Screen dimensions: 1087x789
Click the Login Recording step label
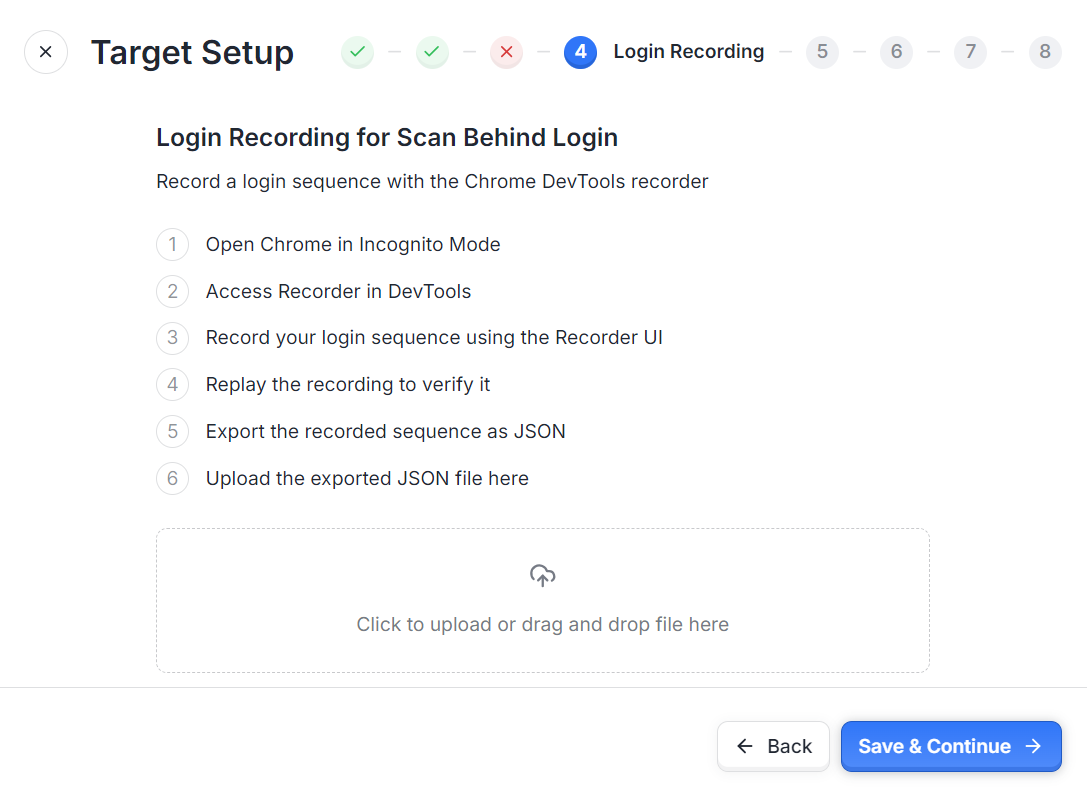[689, 52]
